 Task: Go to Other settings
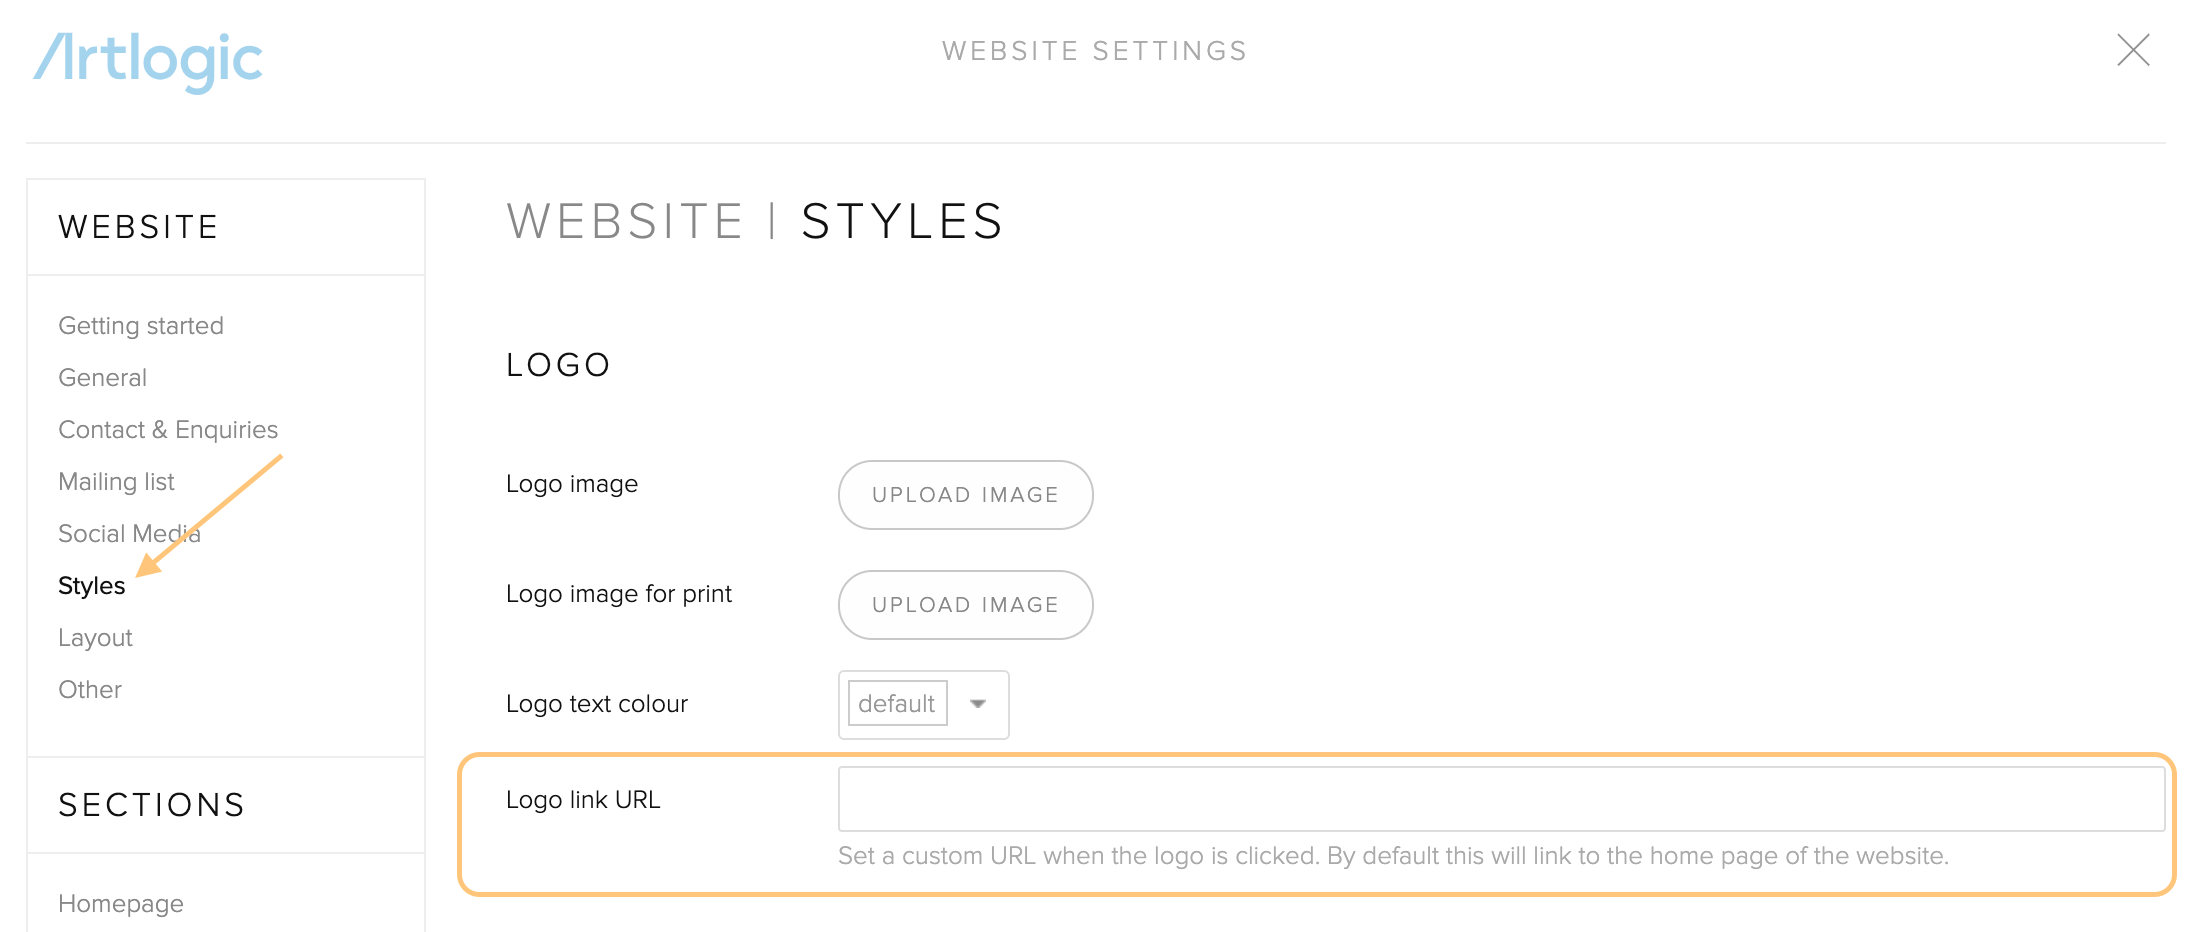pyautogui.click(x=90, y=690)
